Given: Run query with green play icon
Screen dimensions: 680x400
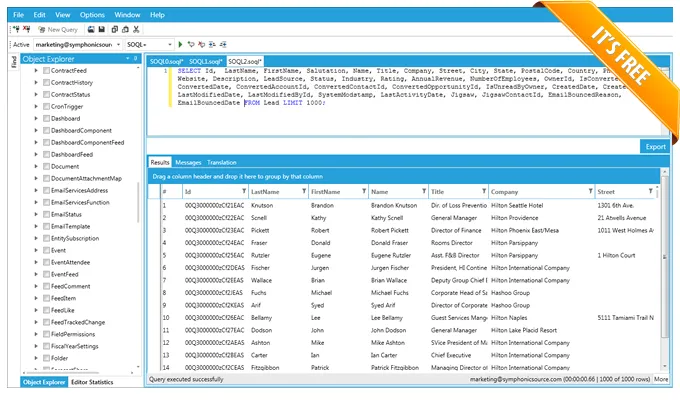Looking at the screenshot, I should tap(180, 44).
